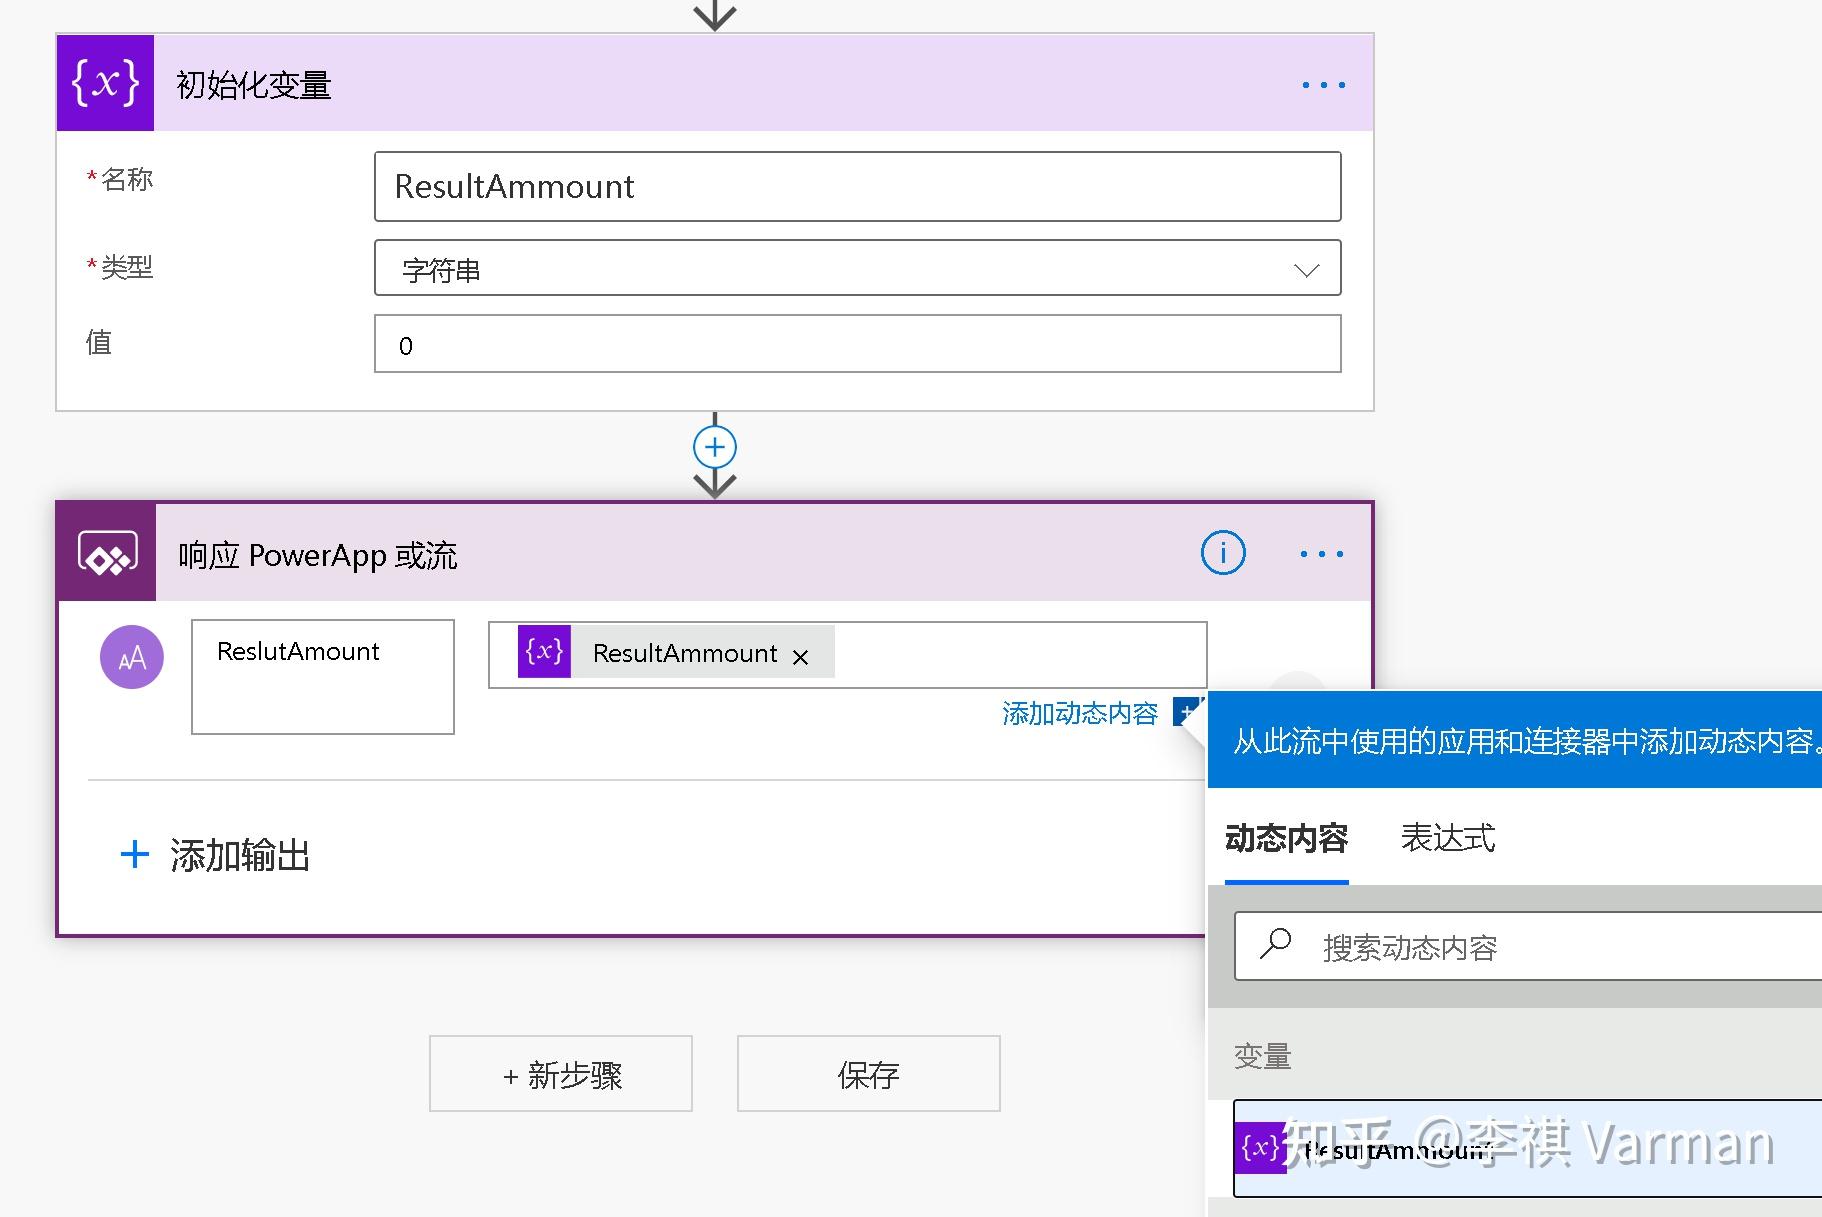
Task: Click the 搜索动态内容 search field
Action: coord(1450,945)
